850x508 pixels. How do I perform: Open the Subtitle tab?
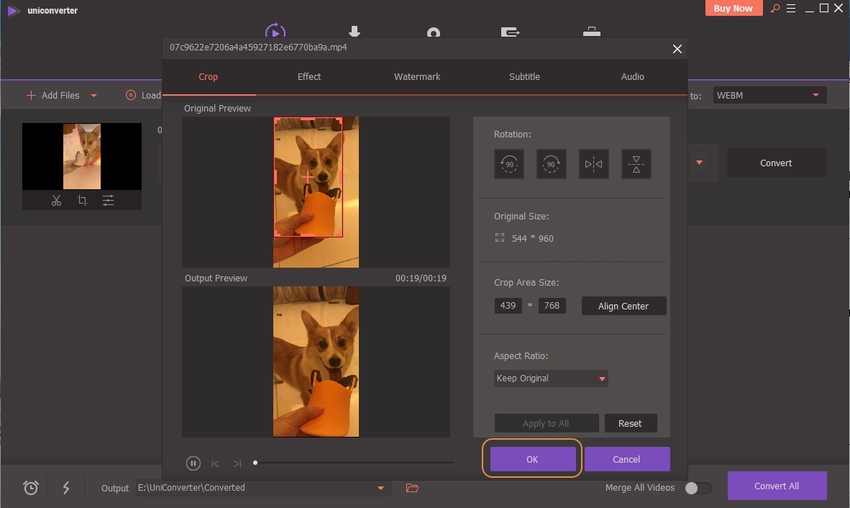tap(524, 77)
